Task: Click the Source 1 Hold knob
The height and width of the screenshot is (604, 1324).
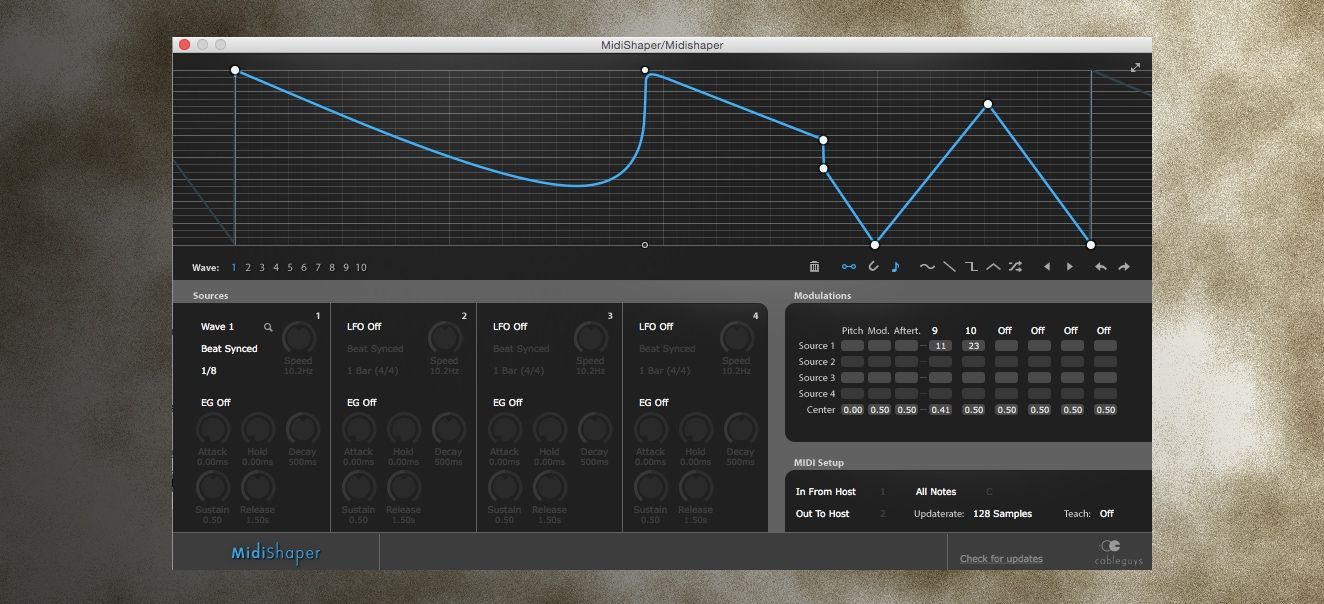Action: pos(257,429)
